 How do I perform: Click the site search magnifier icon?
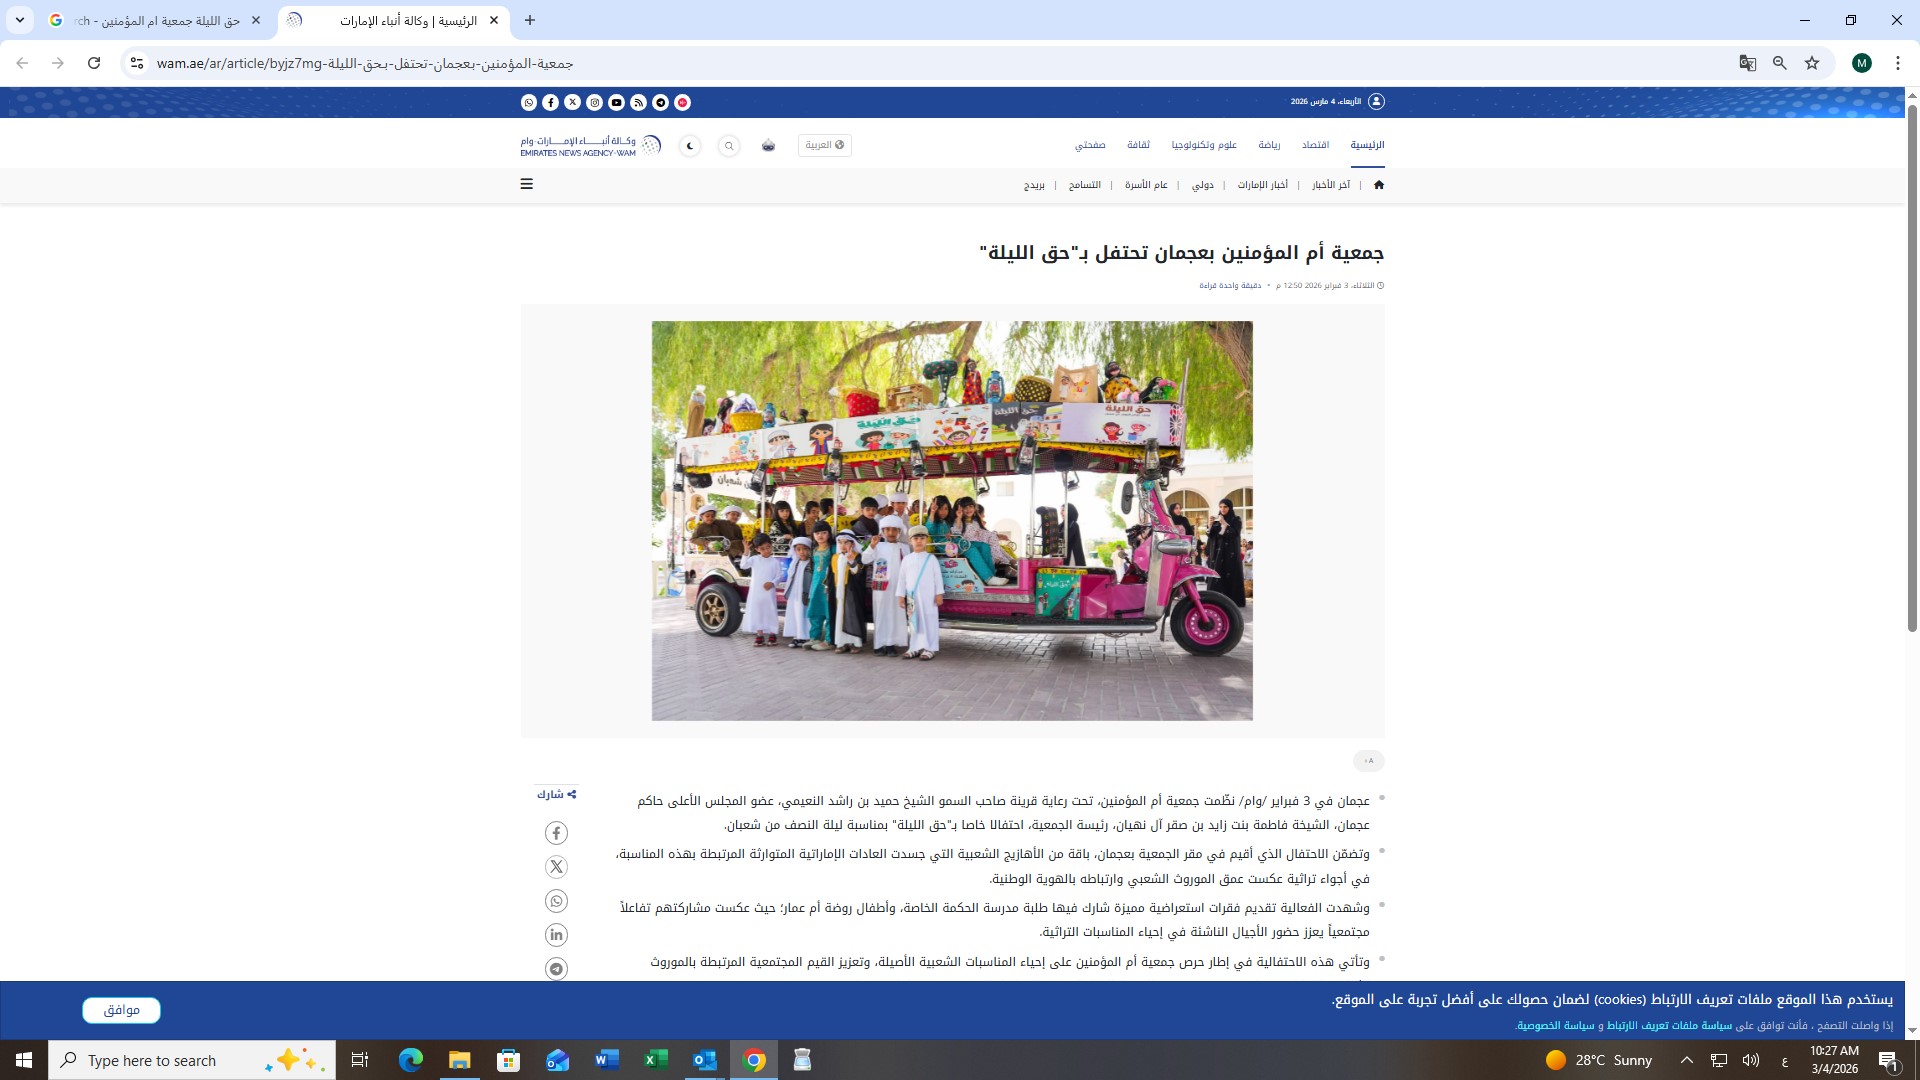[729, 146]
